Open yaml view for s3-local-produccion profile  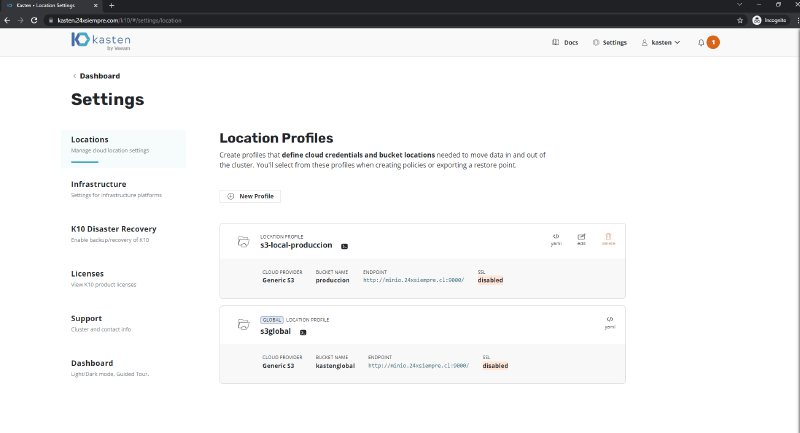point(556,239)
